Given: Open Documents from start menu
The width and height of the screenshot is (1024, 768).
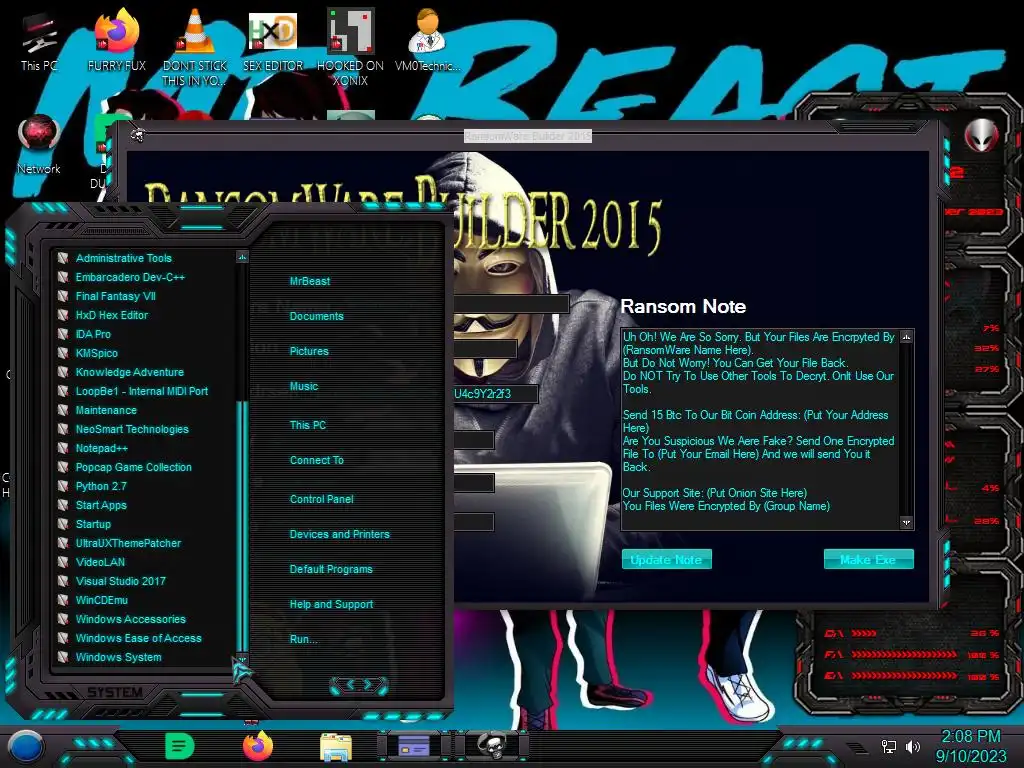Looking at the screenshot, I should 316,316.
